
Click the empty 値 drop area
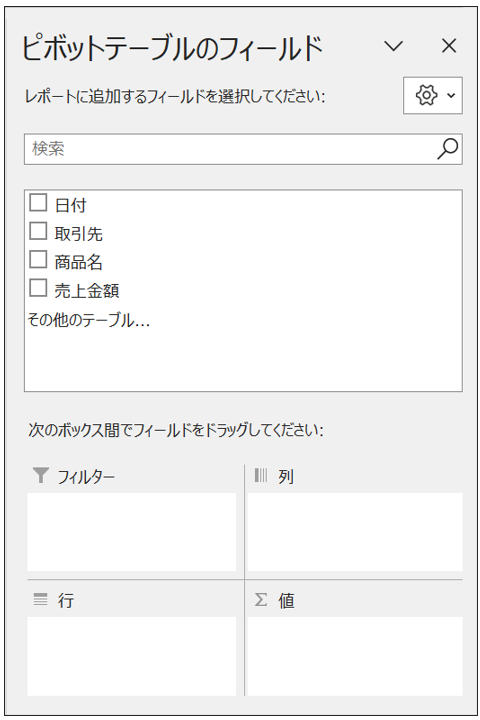tap(355, 656)
